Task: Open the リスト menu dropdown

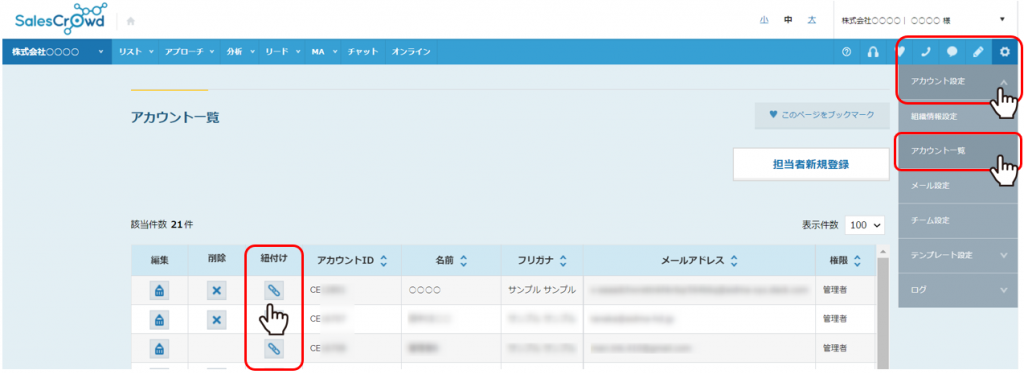Action: [135, 52]
